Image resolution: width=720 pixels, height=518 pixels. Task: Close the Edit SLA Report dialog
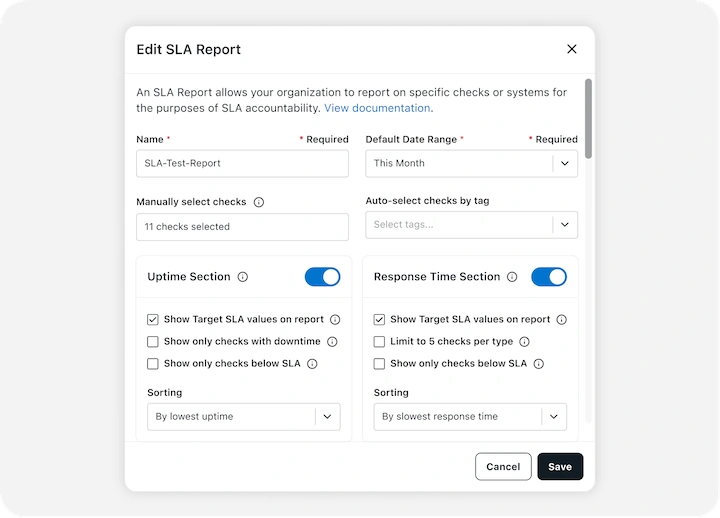[572, 49]
